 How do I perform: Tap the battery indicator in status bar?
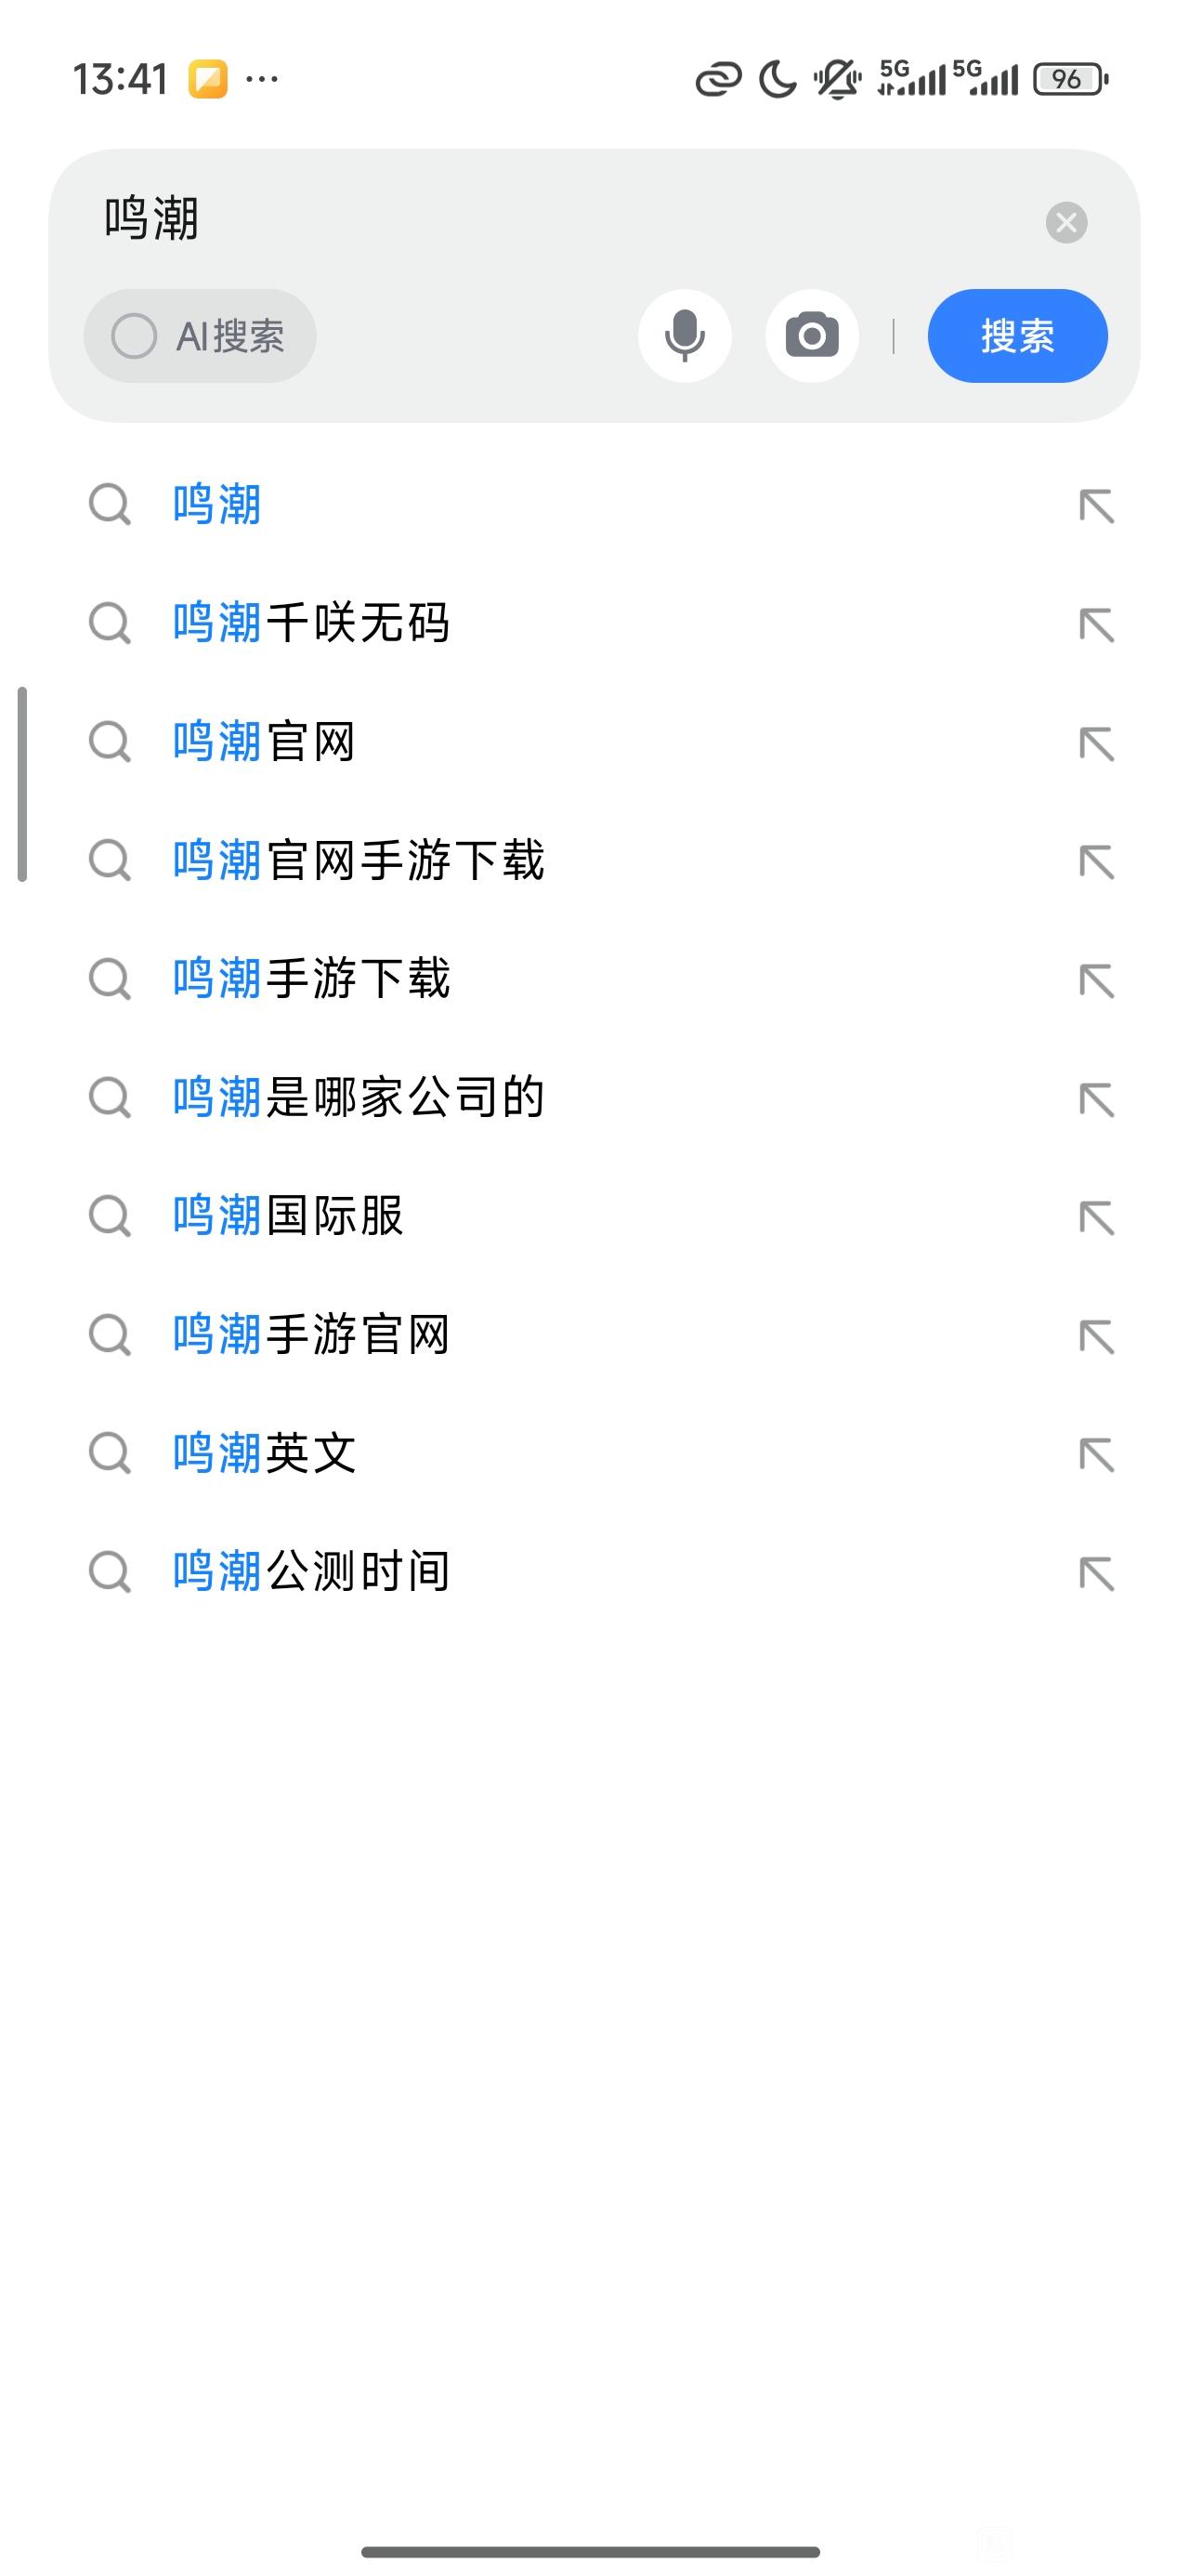click(1070, 79)
